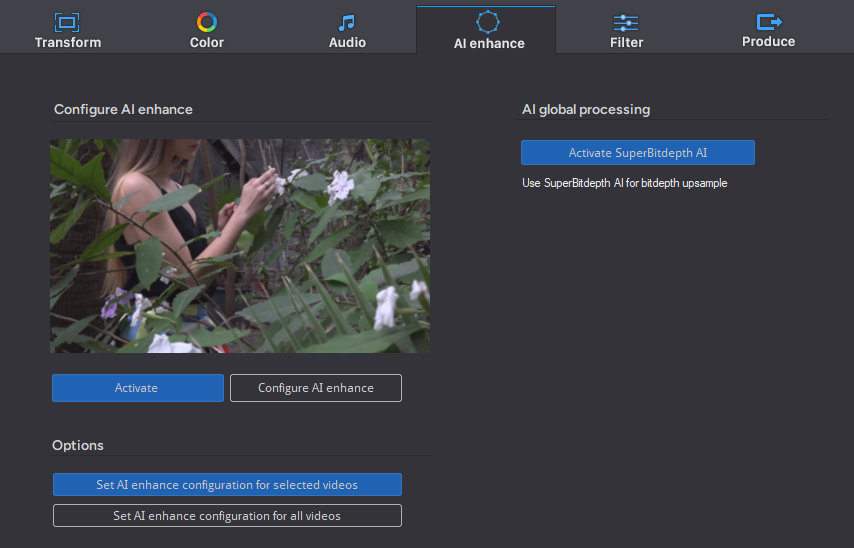Click the 'Options' section heading

78,446
